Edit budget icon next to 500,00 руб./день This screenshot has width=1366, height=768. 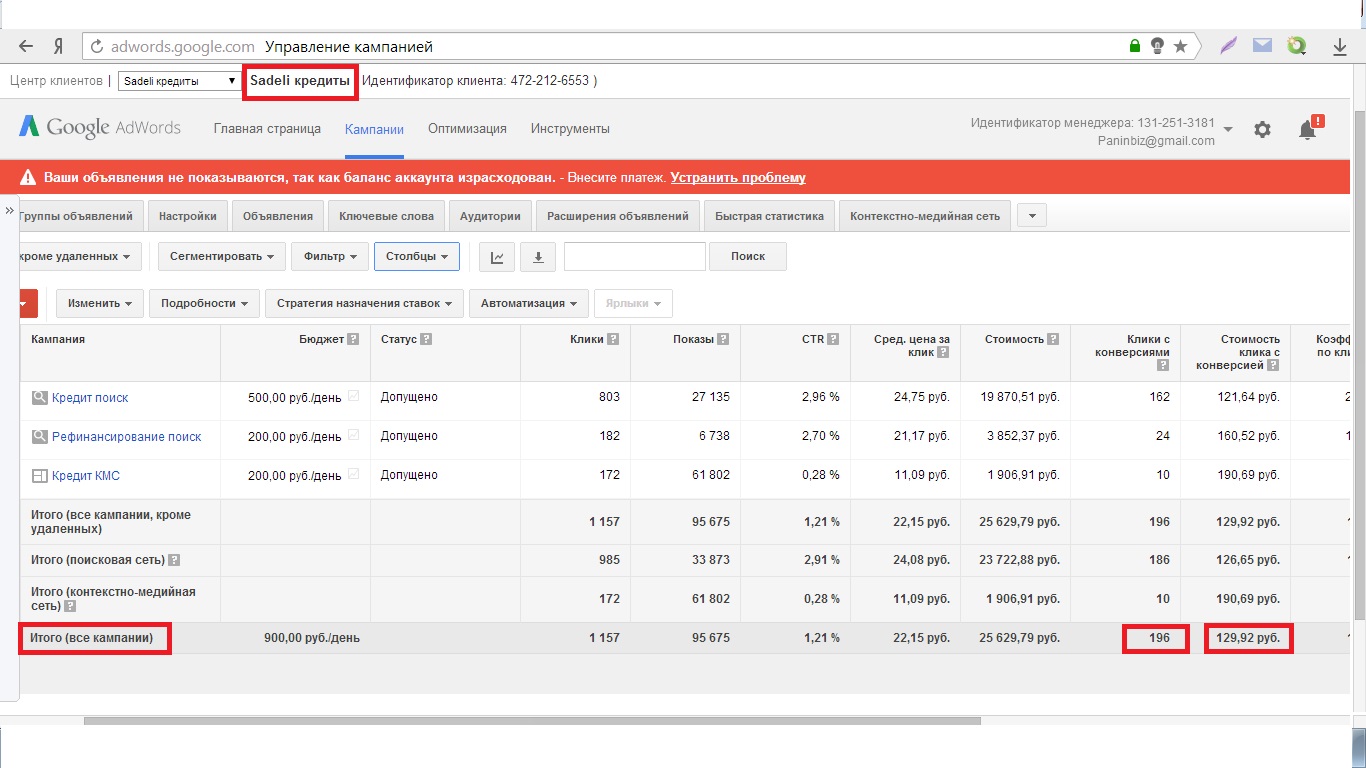pyautogui.click(x=353, y=396)
